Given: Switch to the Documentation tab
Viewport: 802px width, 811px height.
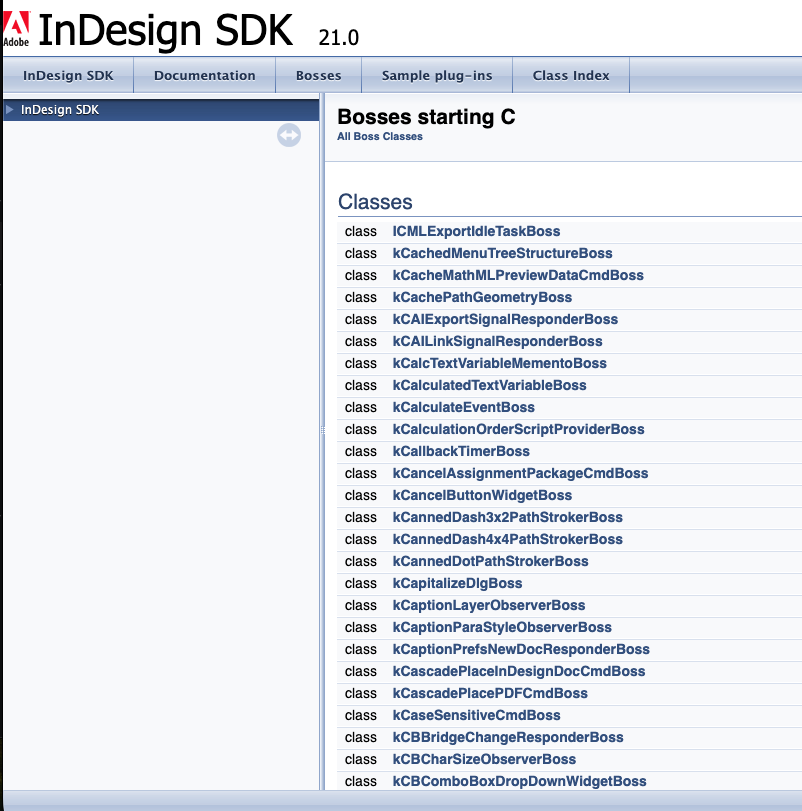Looking at the screenshot, I should pyautogui.click(x=204, y=75).
